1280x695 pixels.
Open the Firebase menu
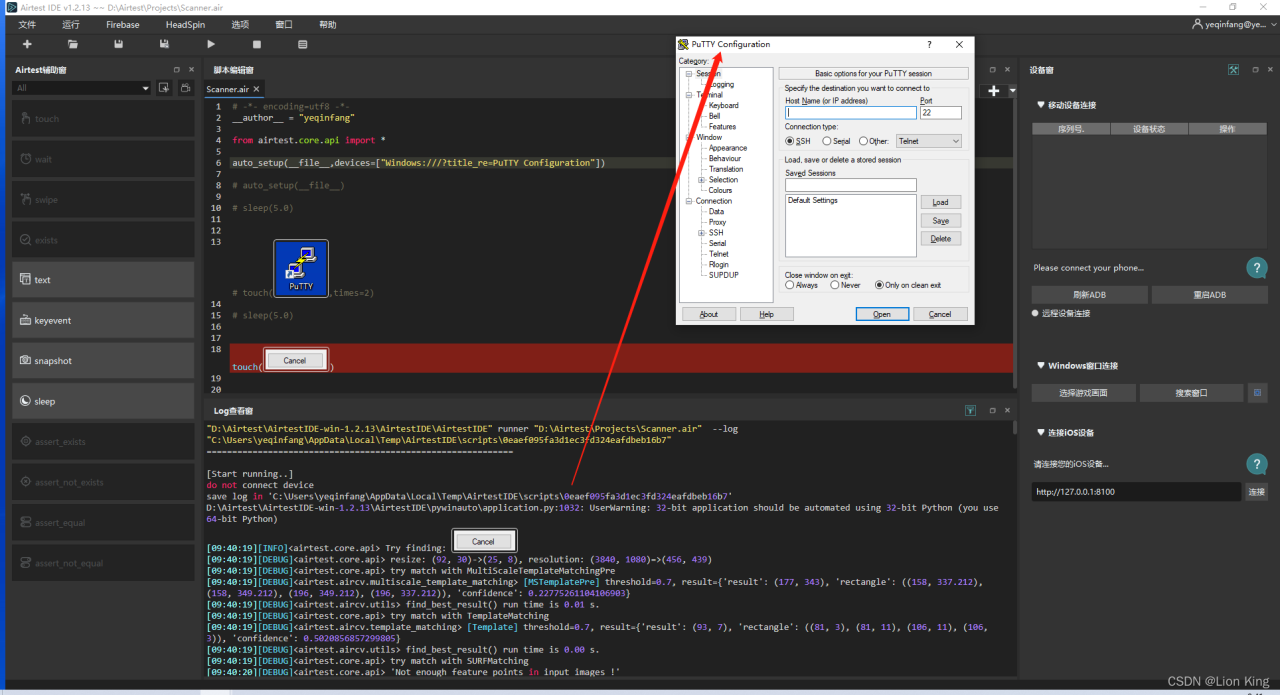point(123,24)
